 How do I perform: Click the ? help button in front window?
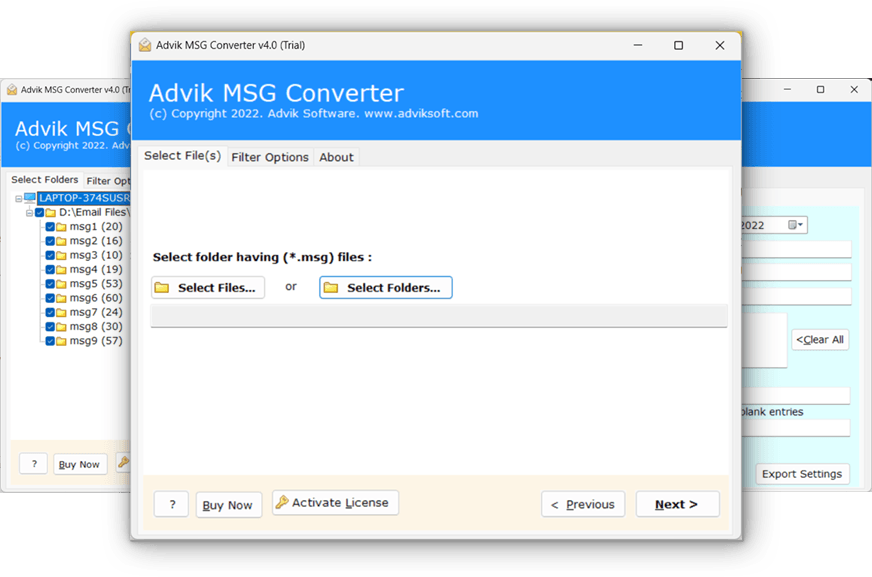pyautogui.click(x=171, y=504)
